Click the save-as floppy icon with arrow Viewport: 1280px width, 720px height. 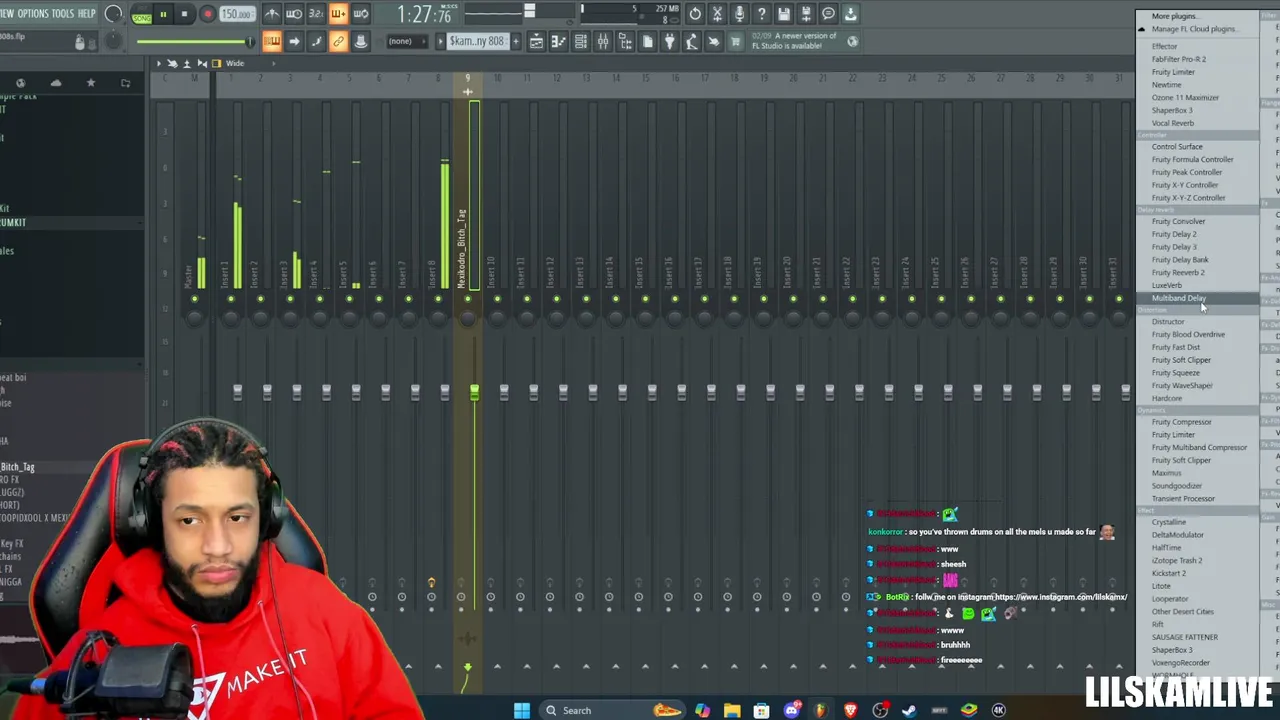(806, 14)
